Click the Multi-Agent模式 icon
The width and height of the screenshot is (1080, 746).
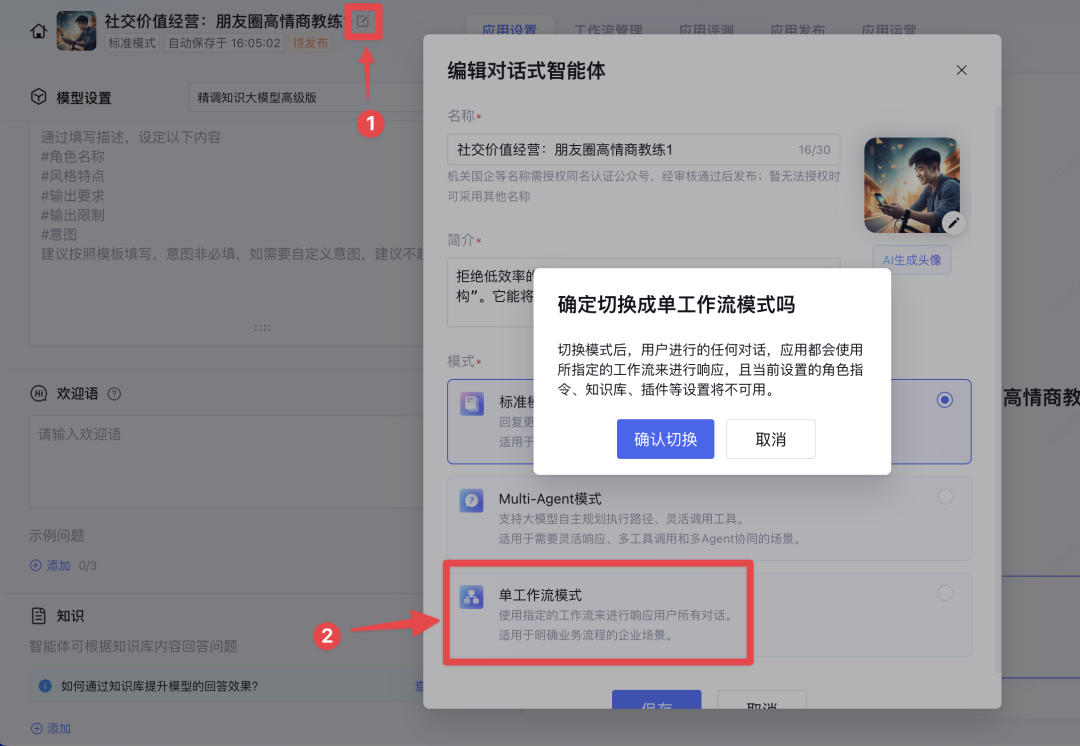click(472, 500)
